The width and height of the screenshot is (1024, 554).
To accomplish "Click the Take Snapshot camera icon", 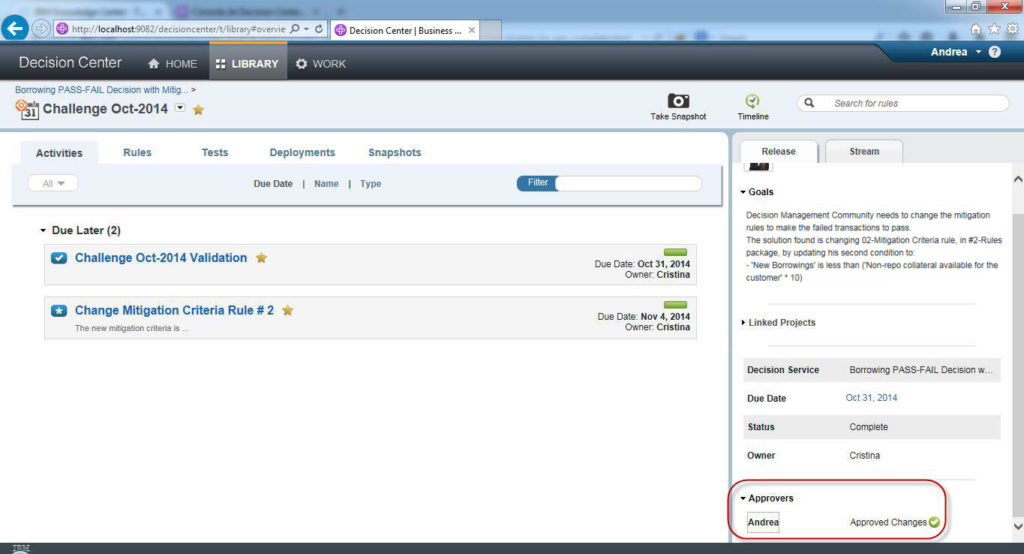I will pyautogui.click(x=678, y=101).
